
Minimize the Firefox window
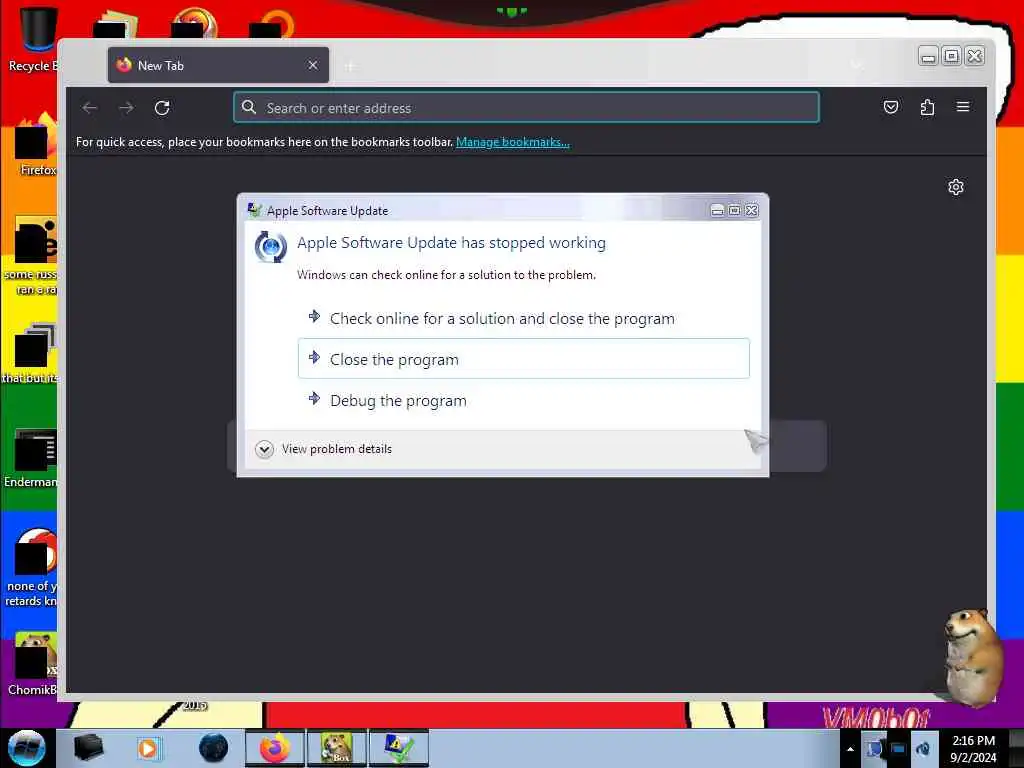(x=928, y=56)
